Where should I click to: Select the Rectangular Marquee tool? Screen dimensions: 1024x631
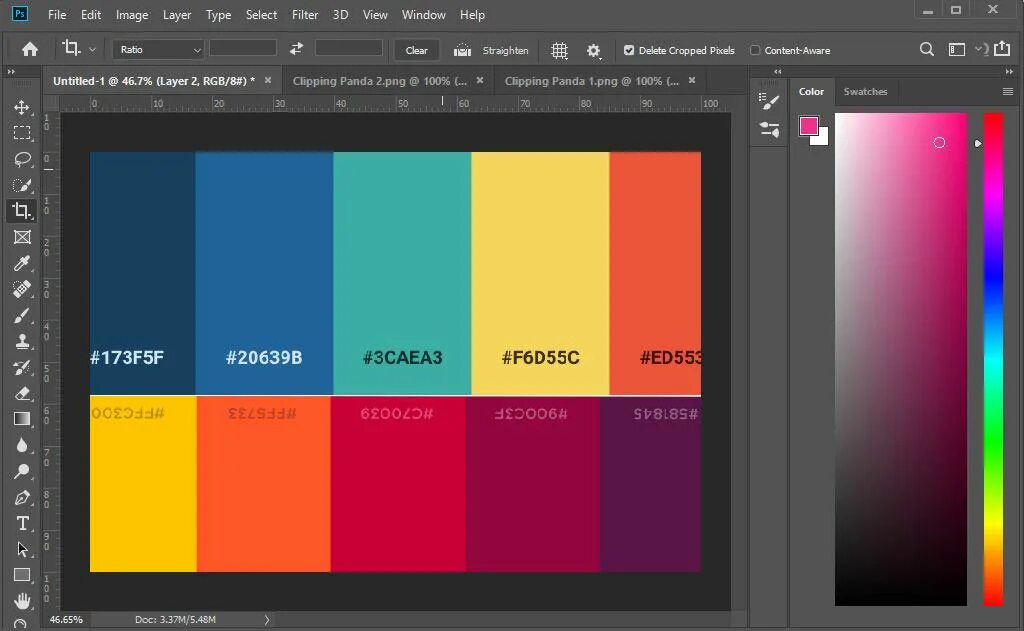tap(22, 133)
